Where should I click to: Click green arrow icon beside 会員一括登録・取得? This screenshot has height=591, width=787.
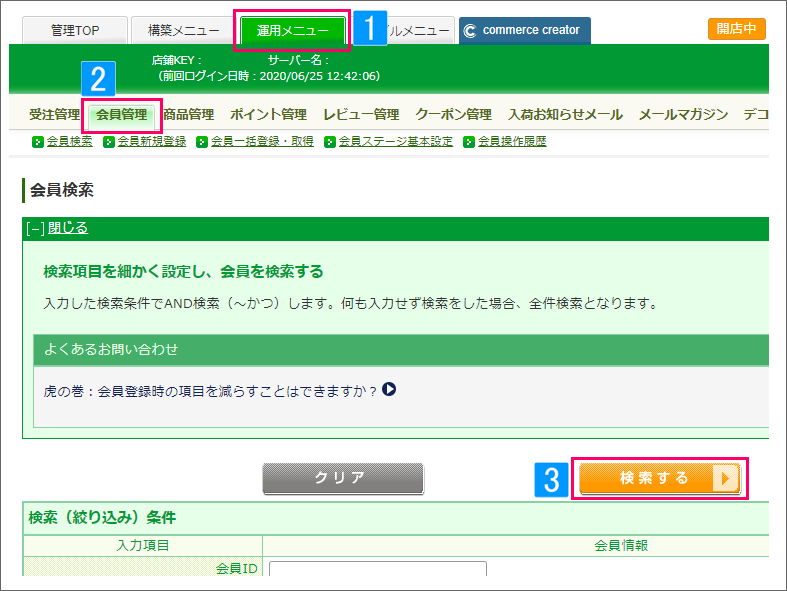click(202, 142)
